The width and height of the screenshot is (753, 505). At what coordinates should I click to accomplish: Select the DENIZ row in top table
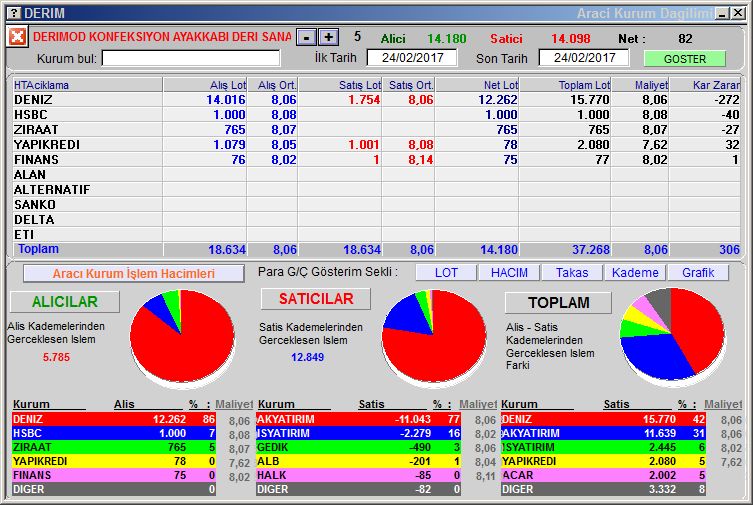pos(376,100)
